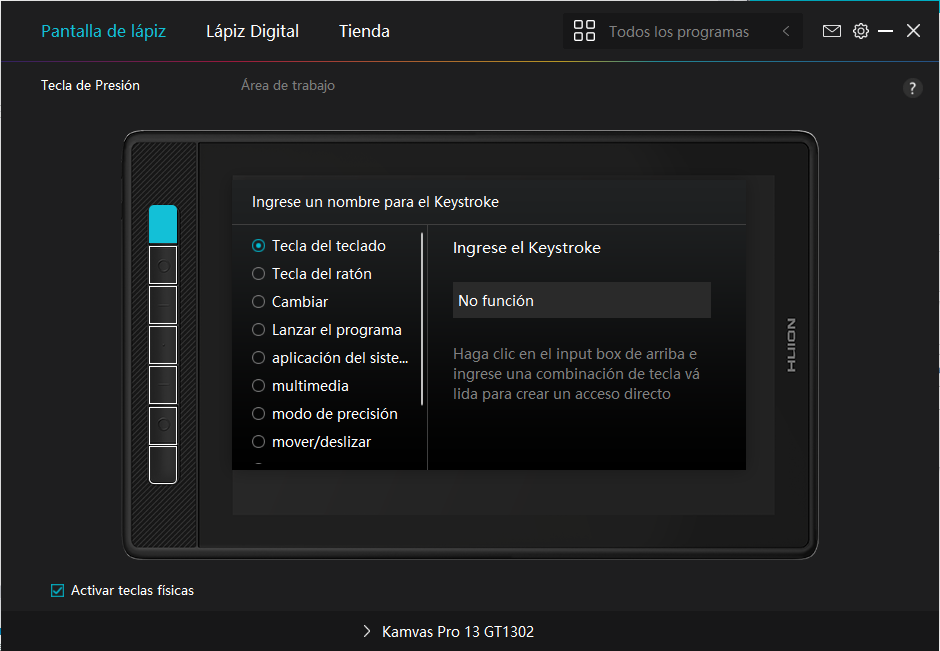Open the mail messages icon

(x=831, y=31)
